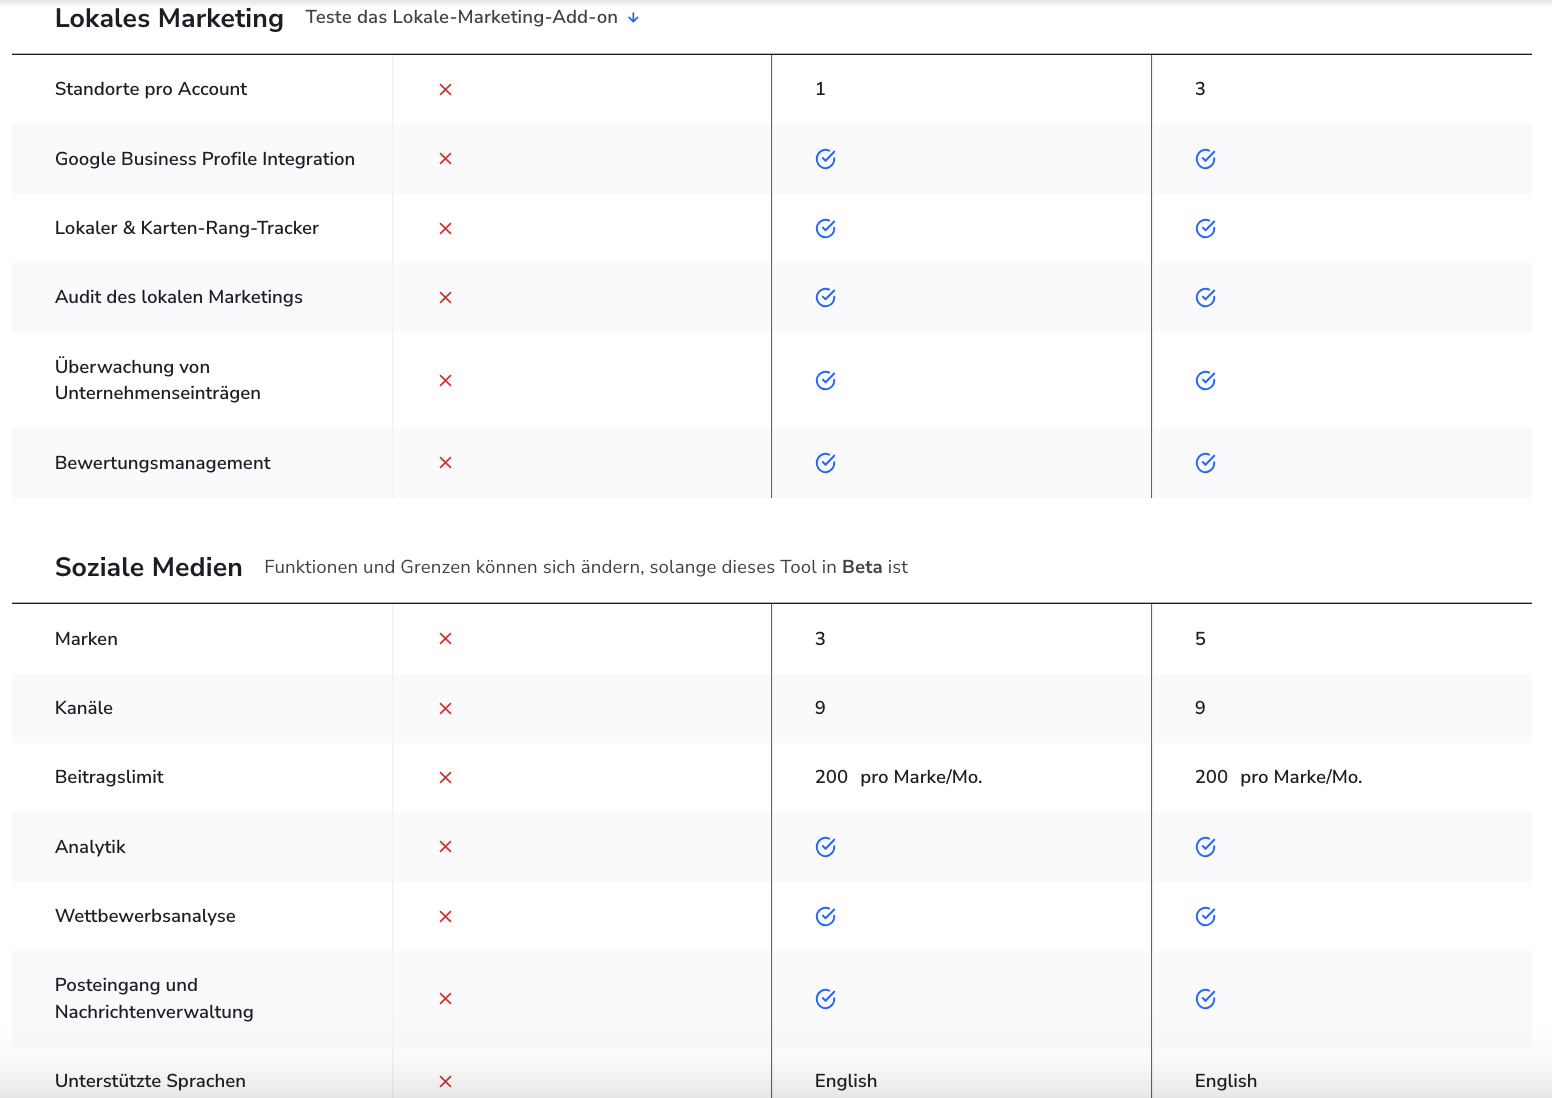Click middle-column checkmark for Google Business Profile Integration
The image size is (1552, 1098).
826,159
